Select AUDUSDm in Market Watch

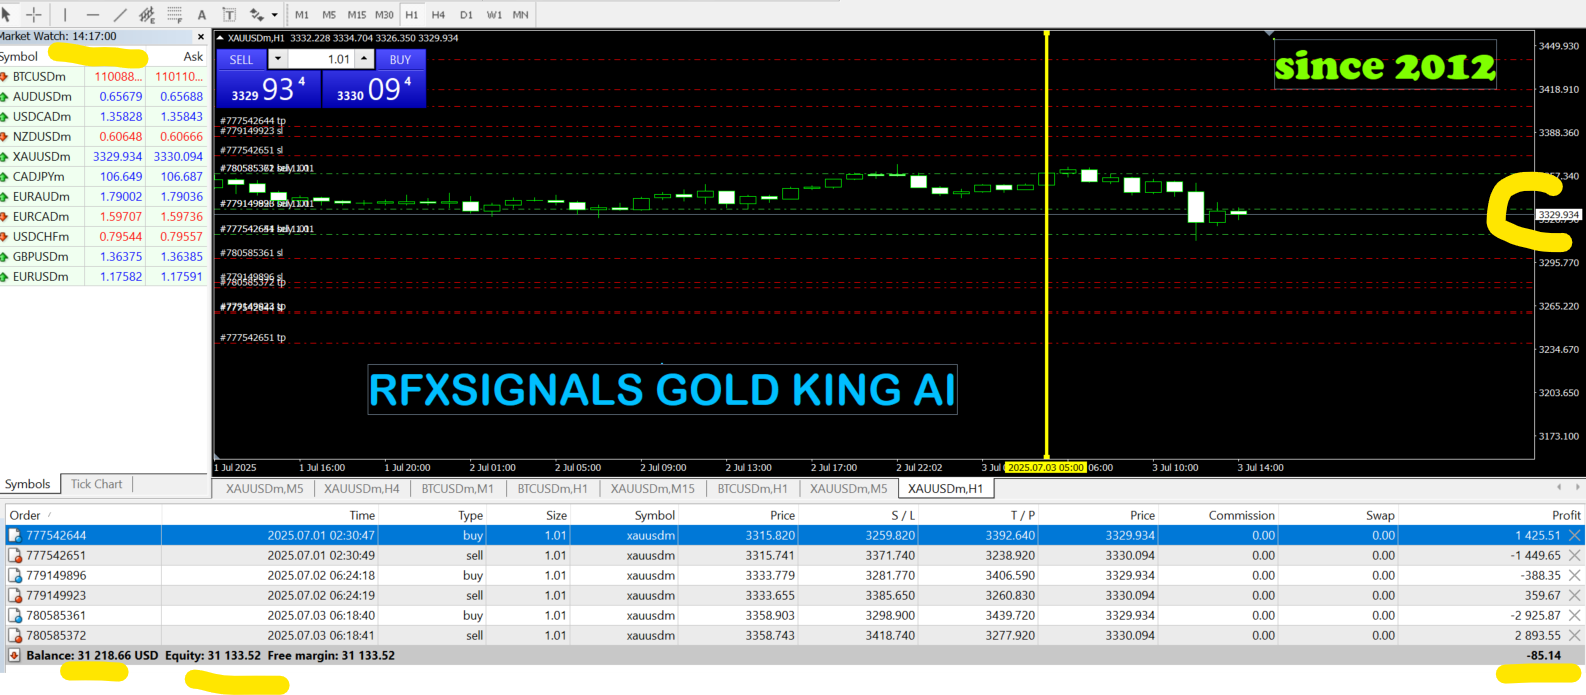pyautogui.click(x=42, y=97)
